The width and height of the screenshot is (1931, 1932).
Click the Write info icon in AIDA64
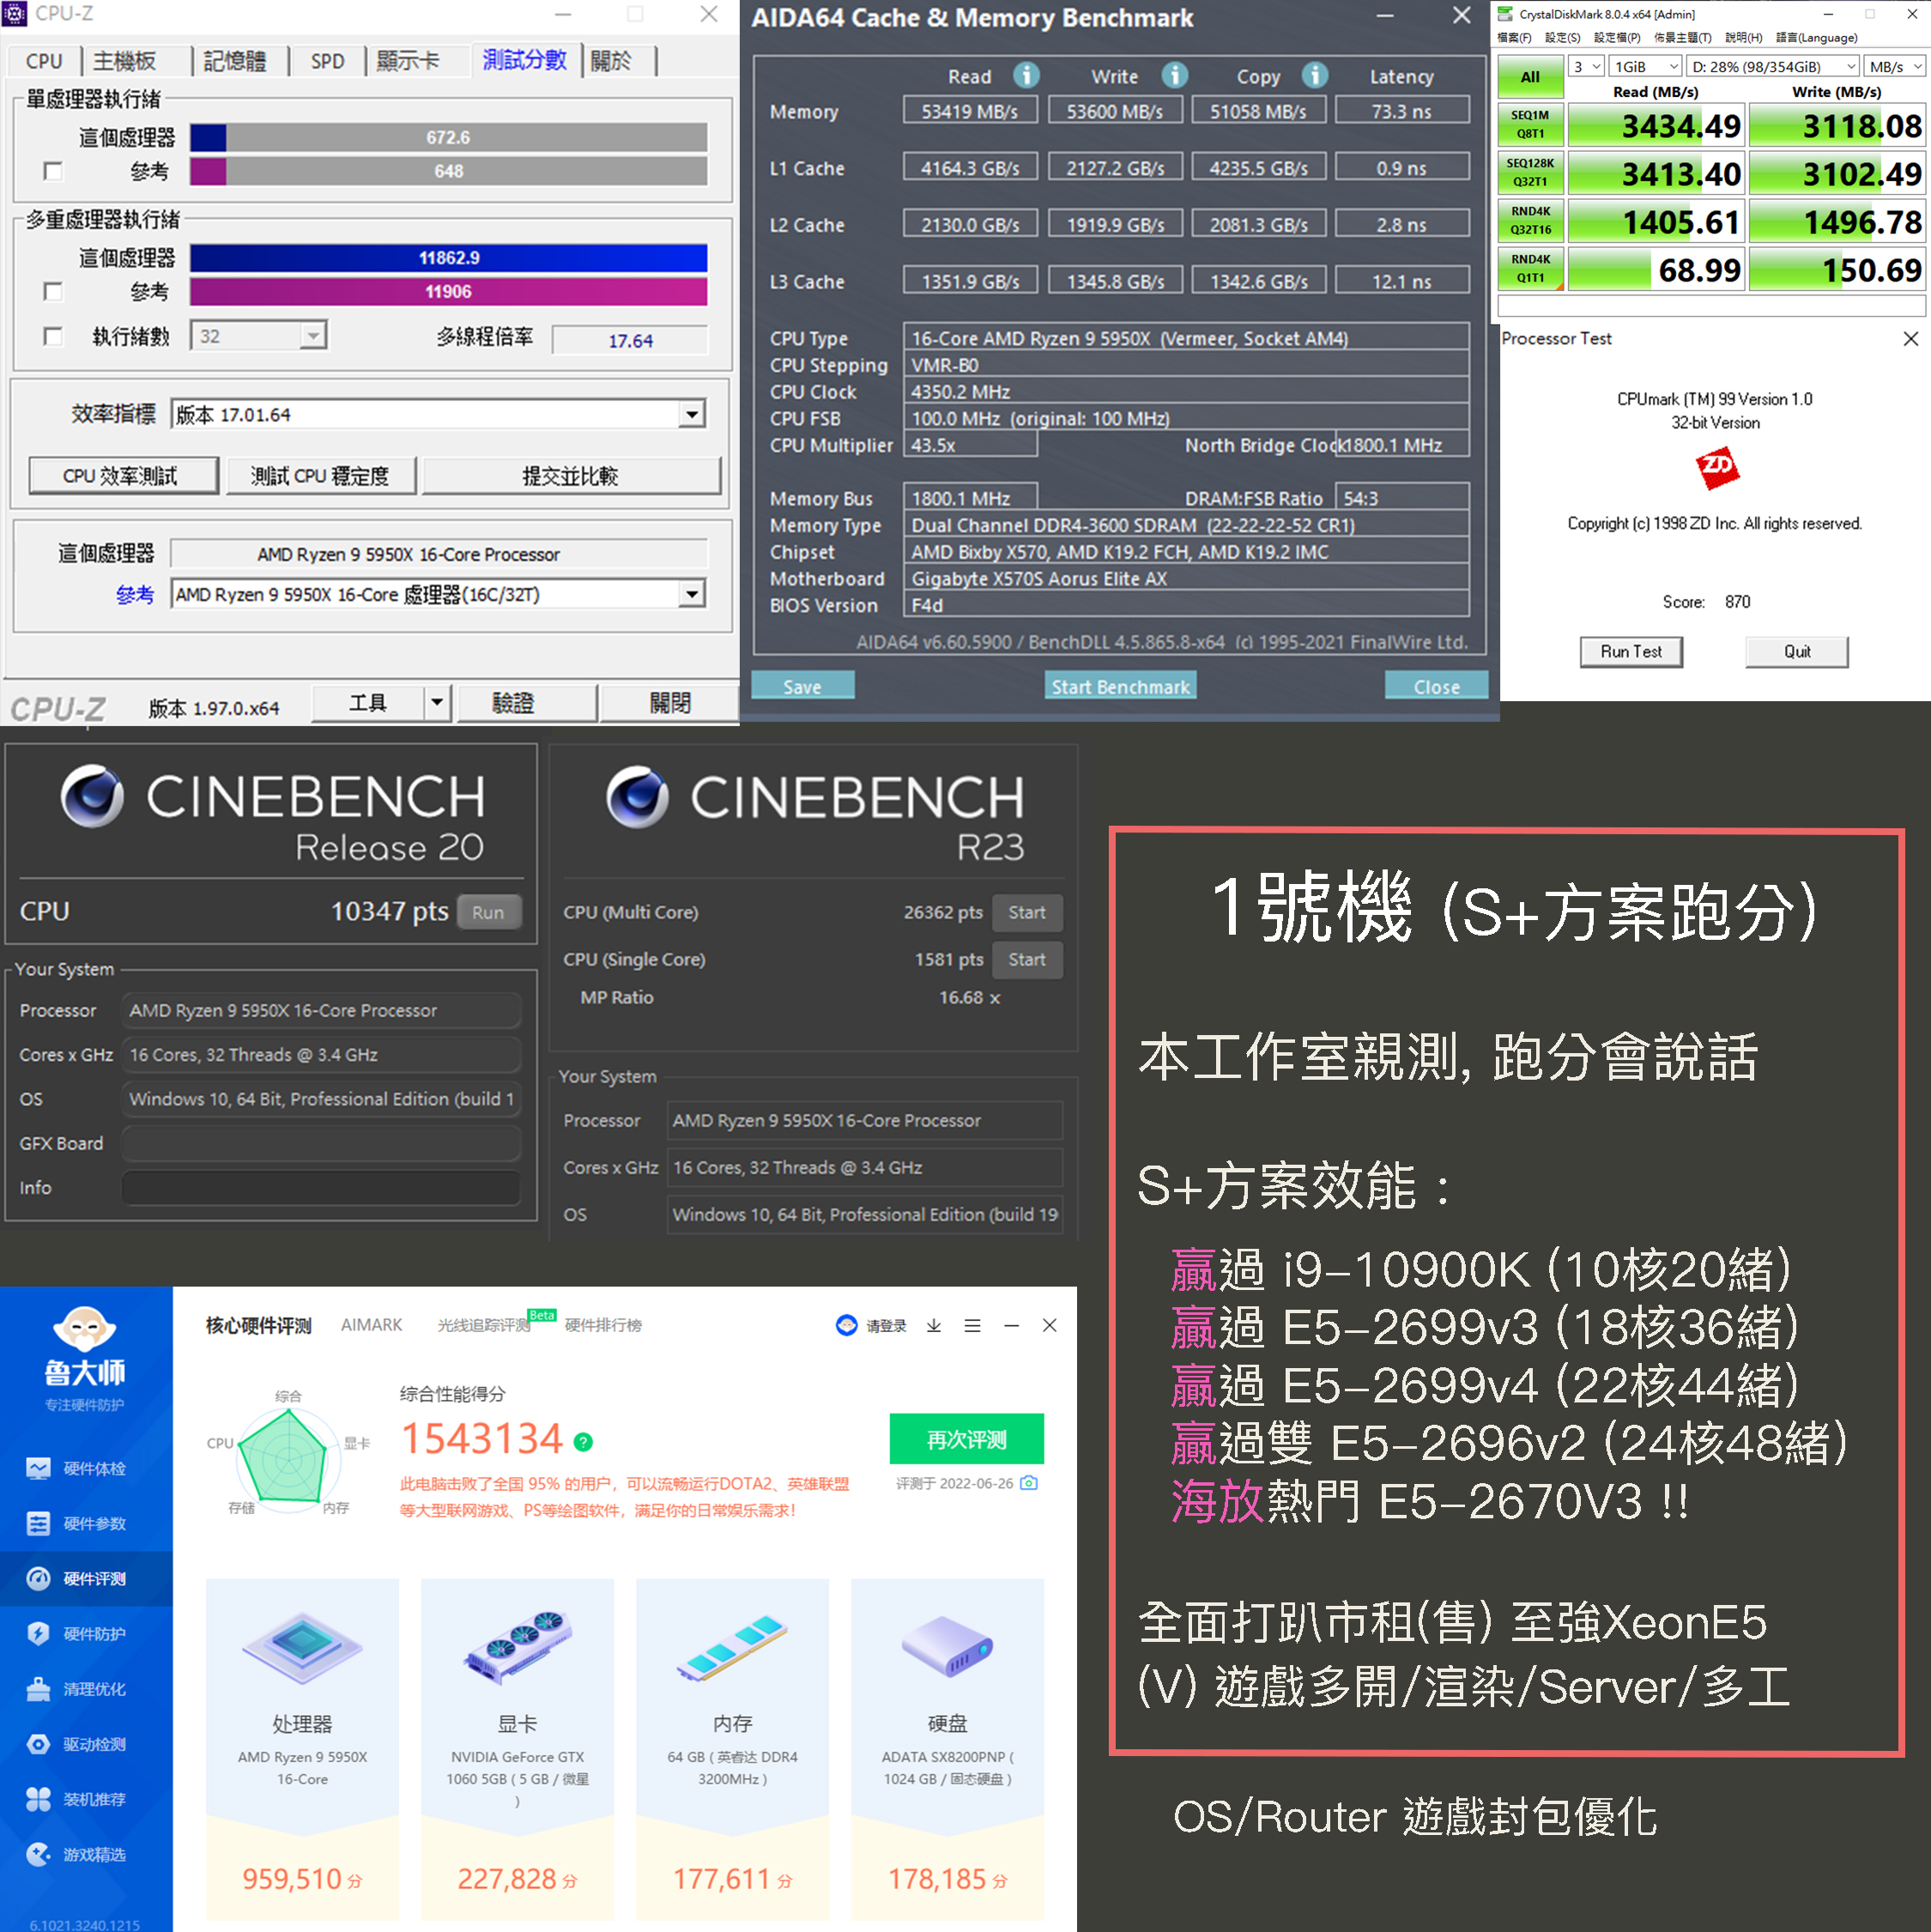tap(1174, 76)
